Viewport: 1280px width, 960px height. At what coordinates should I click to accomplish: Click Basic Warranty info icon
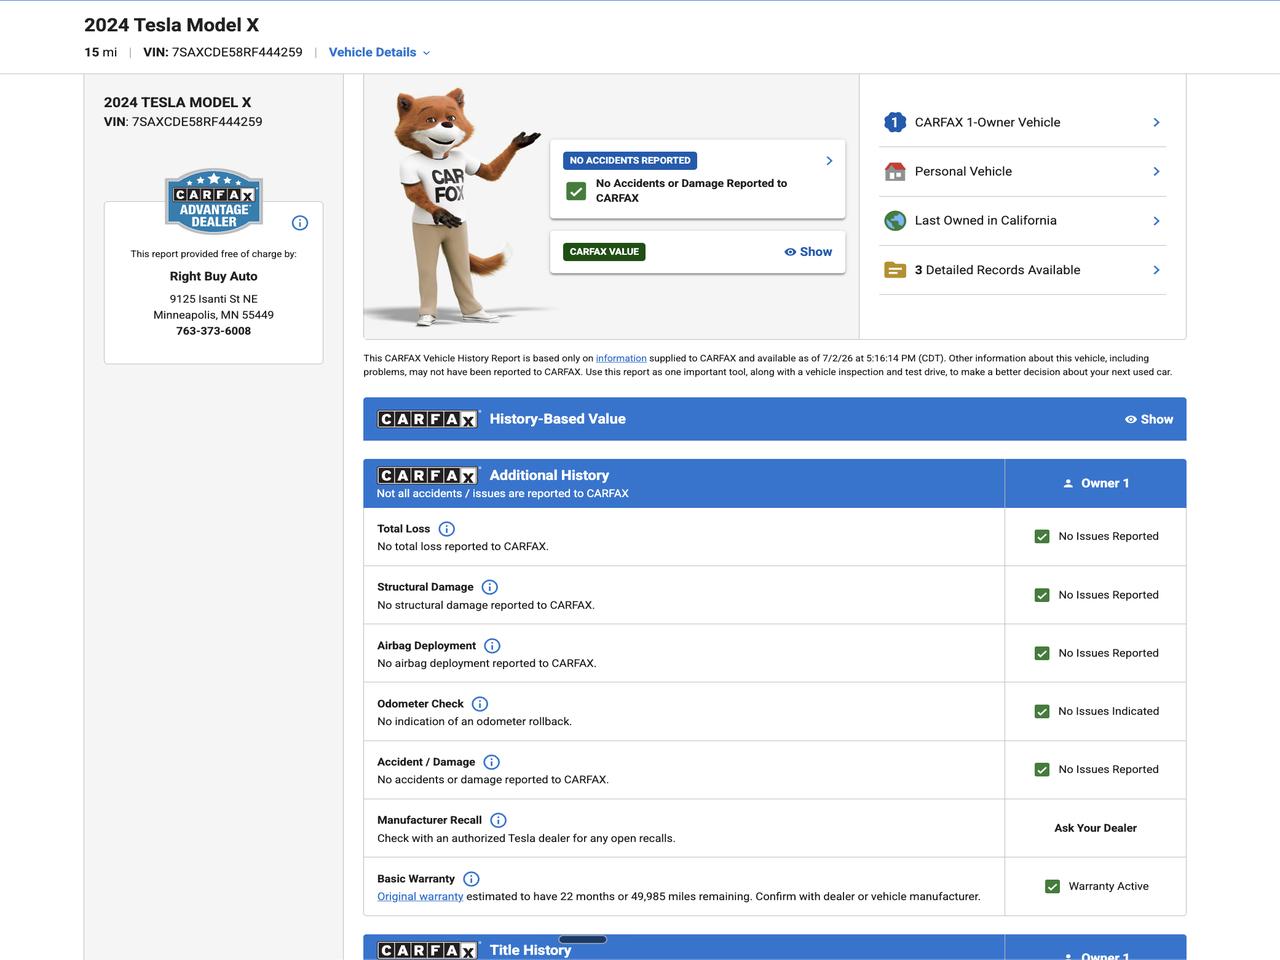[x=471, y=879]
